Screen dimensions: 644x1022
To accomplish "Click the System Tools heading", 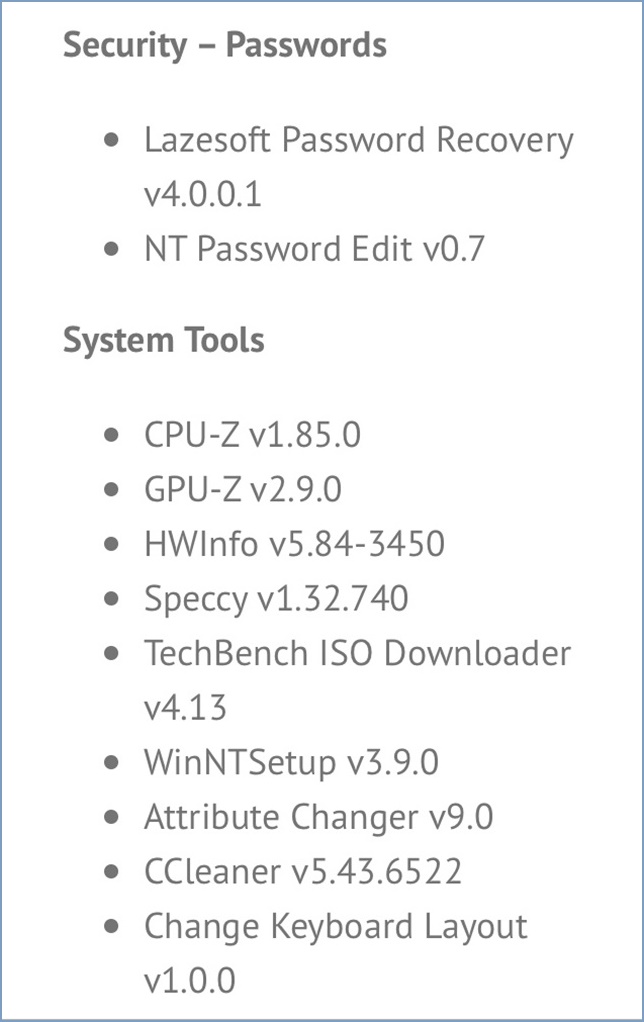I will coord(164,340).
